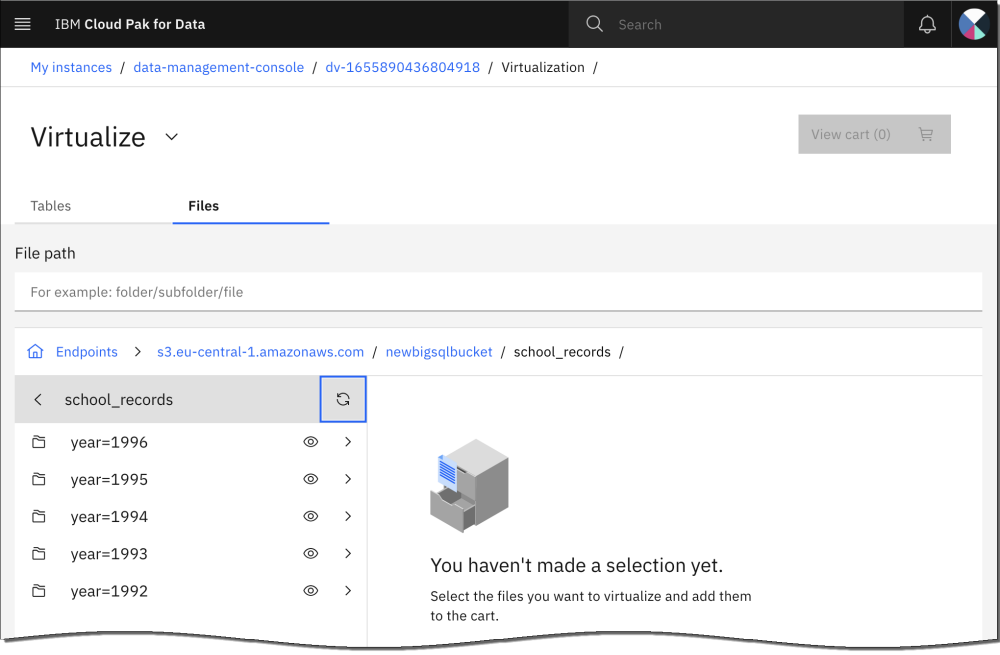Select the year=1994 folder name
The height and width of the screenshot is (655, 1000).
coord(109,516)
